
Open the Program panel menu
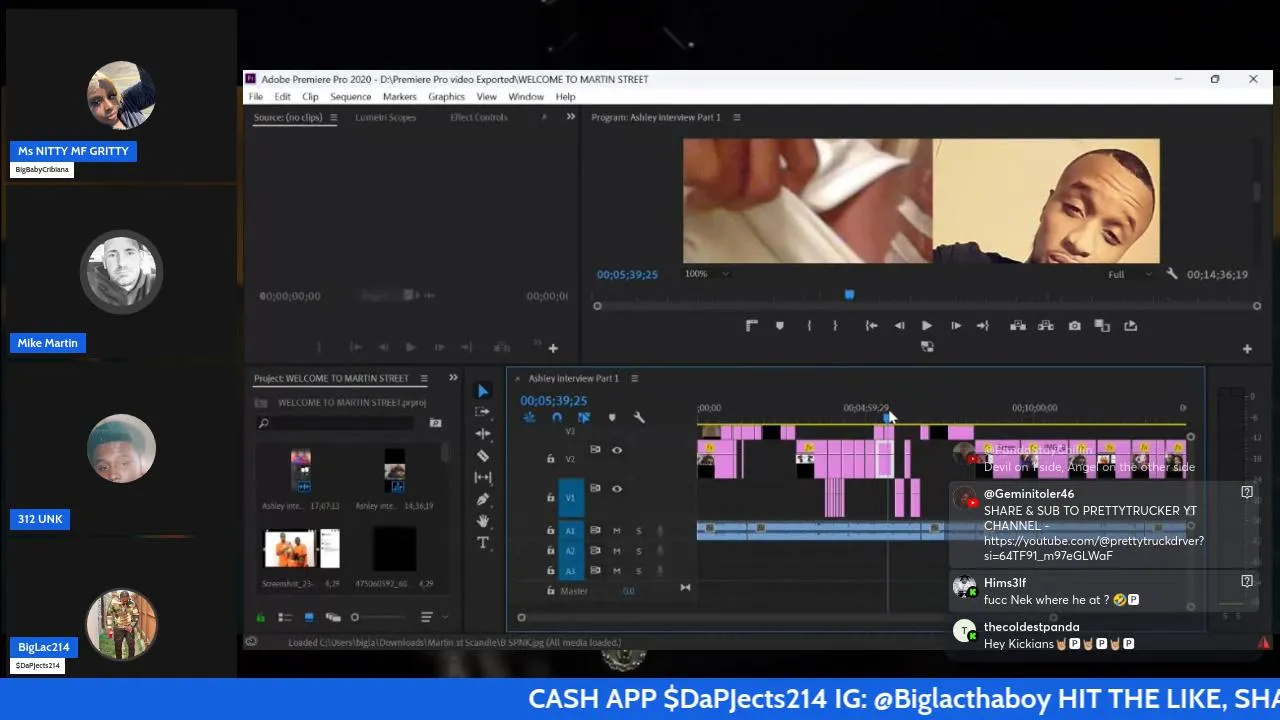point(737,118)
